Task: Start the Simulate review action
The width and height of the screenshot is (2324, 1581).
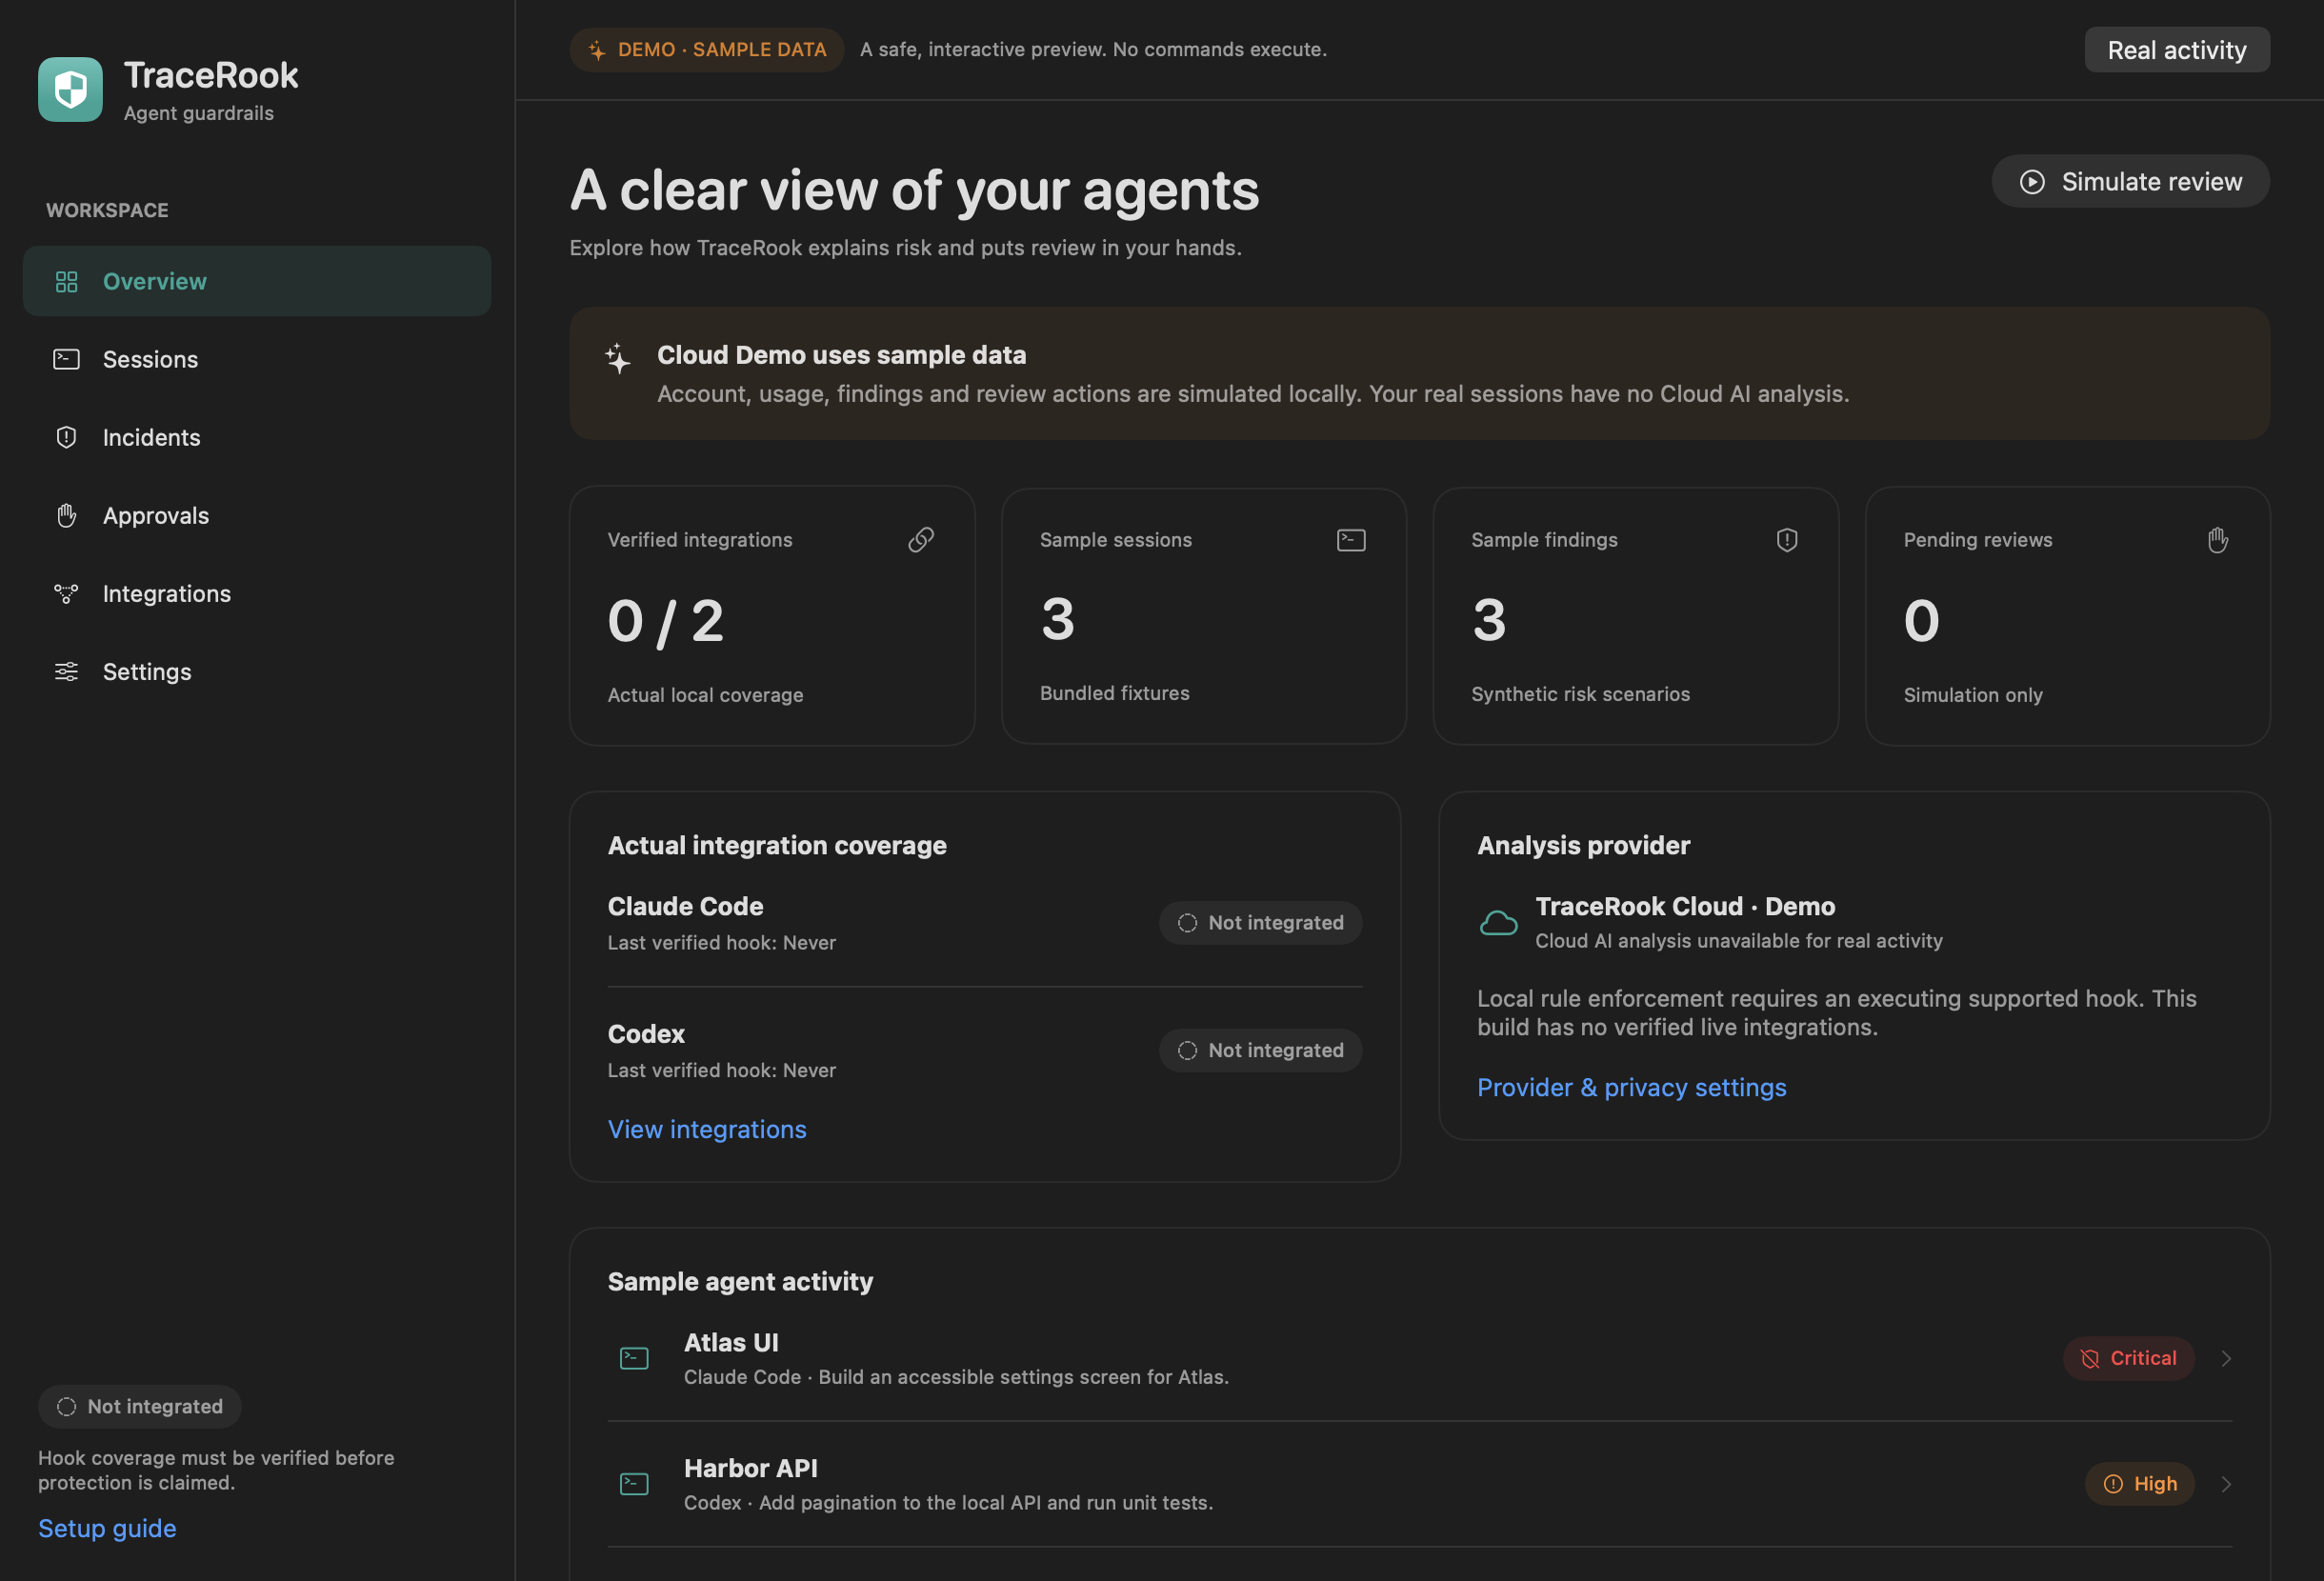Action: point(2130,182)
